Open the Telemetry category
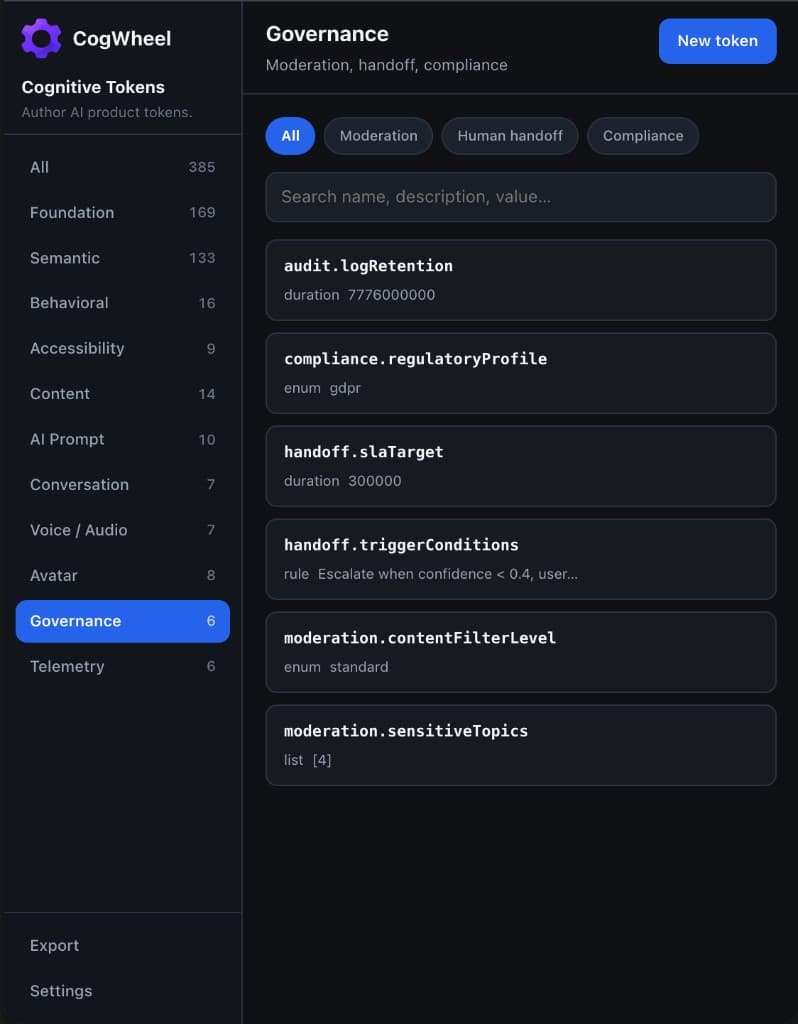Image resolution: width=798 pixels, height=1024 pixels. click(x=122, y=666)
